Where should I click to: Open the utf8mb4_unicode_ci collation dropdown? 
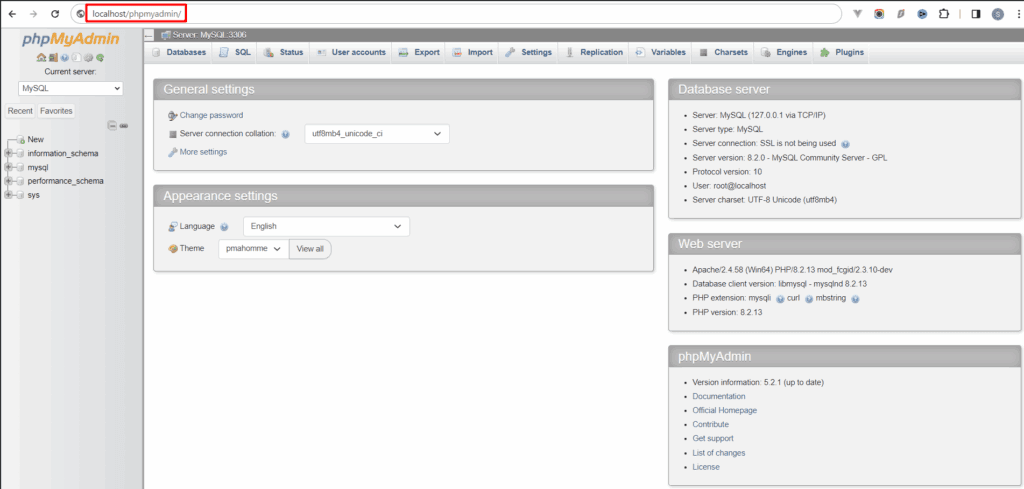coord(376,133)
